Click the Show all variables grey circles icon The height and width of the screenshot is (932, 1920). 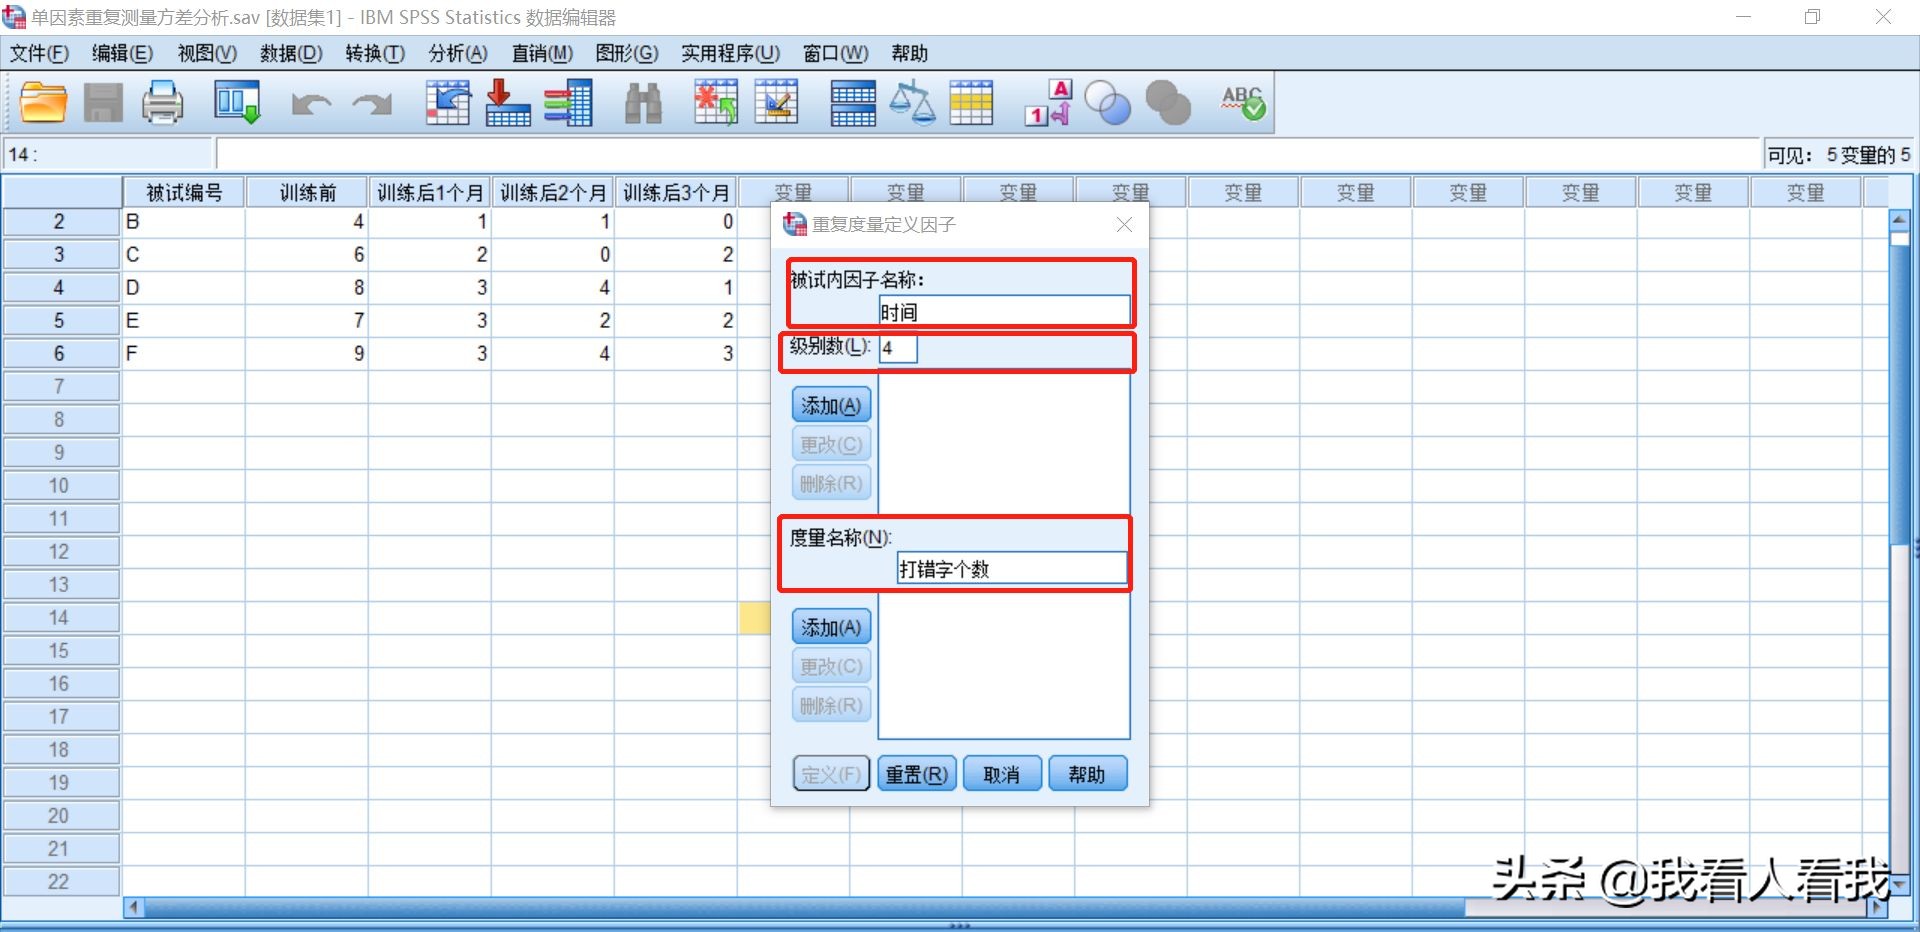tap(1167, 103)
